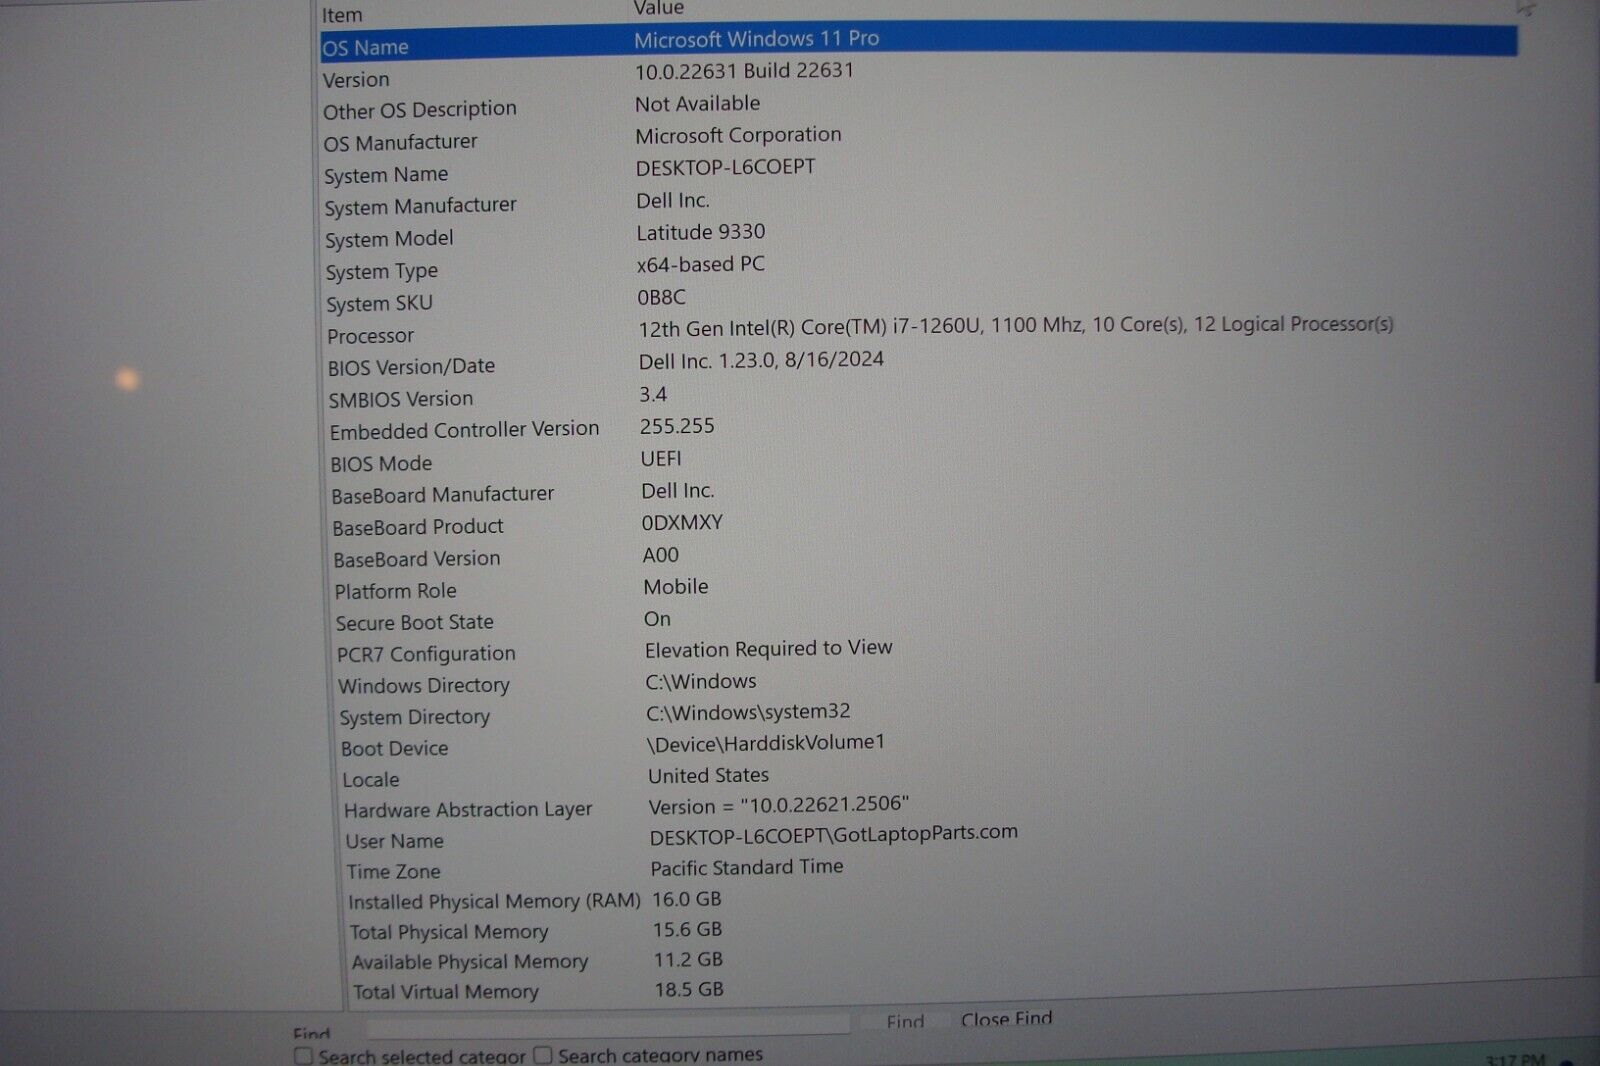1600x1066 pixels.
Task: Click the Elevation Required to View value
Action: 769,649
